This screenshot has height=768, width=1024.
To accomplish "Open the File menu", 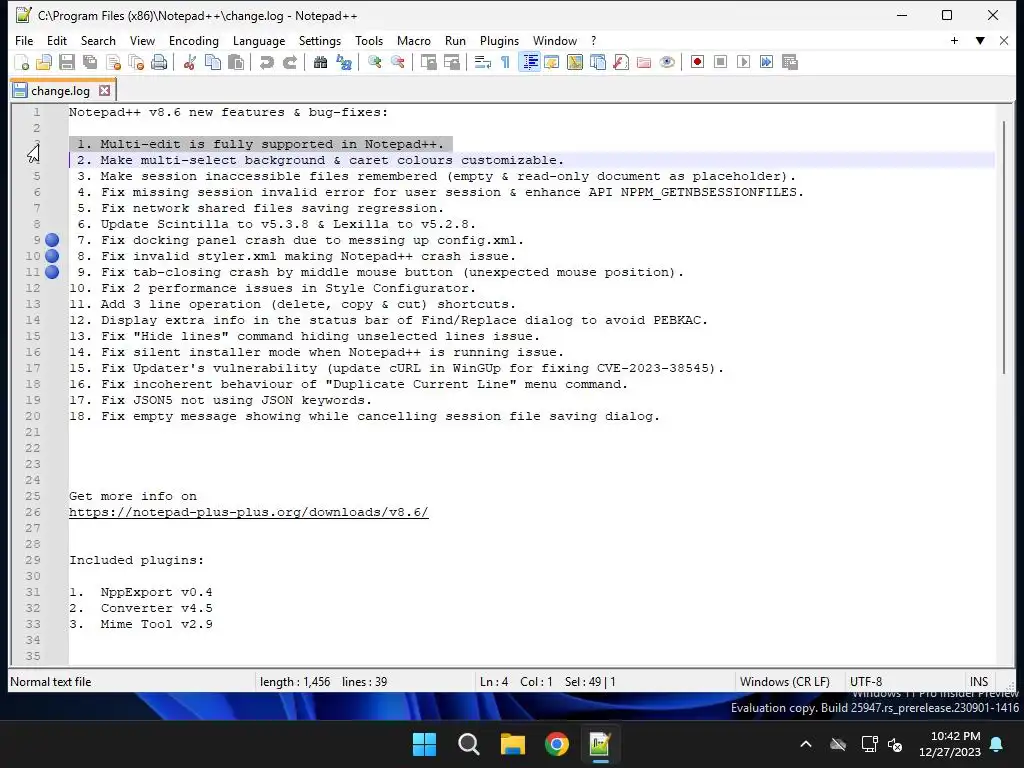I will (x=24, y=40).
